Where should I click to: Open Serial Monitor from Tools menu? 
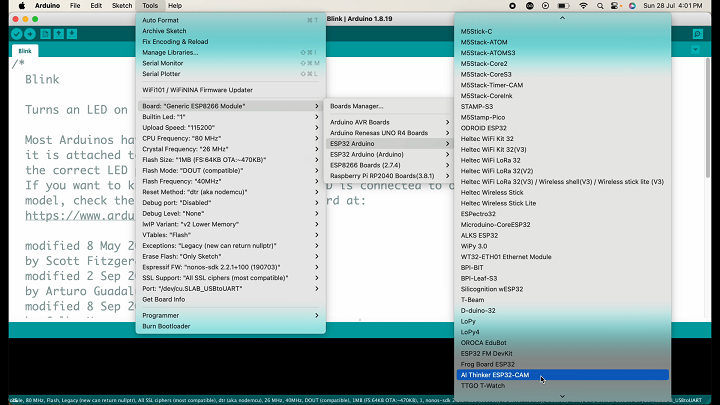click(231, 63)
